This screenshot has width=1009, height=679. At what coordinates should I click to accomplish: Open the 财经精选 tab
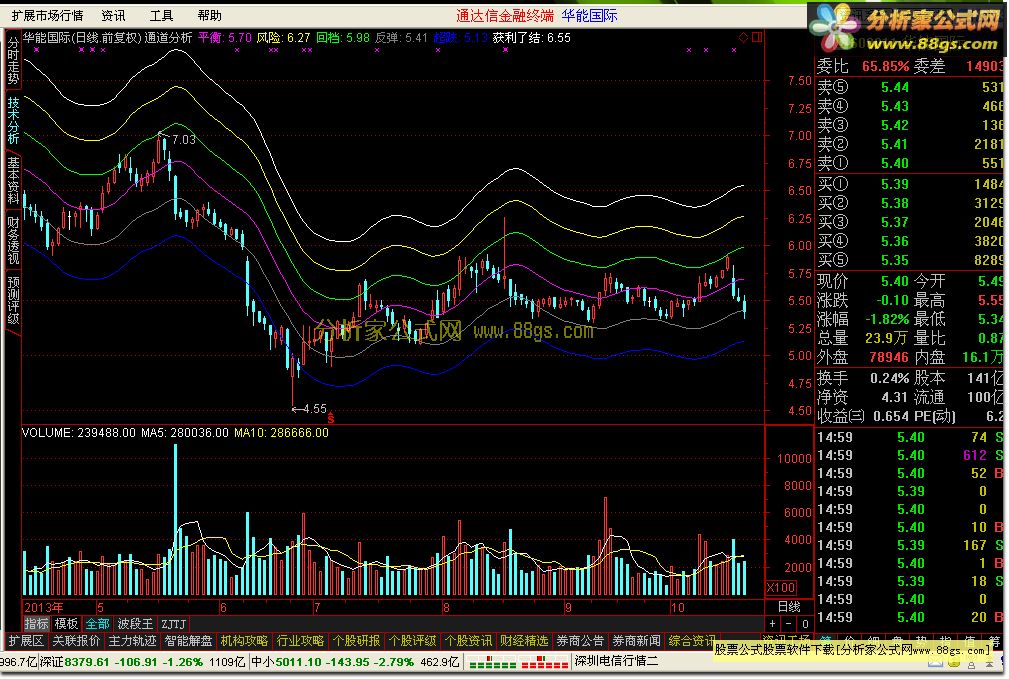click(x=524, y=641)
